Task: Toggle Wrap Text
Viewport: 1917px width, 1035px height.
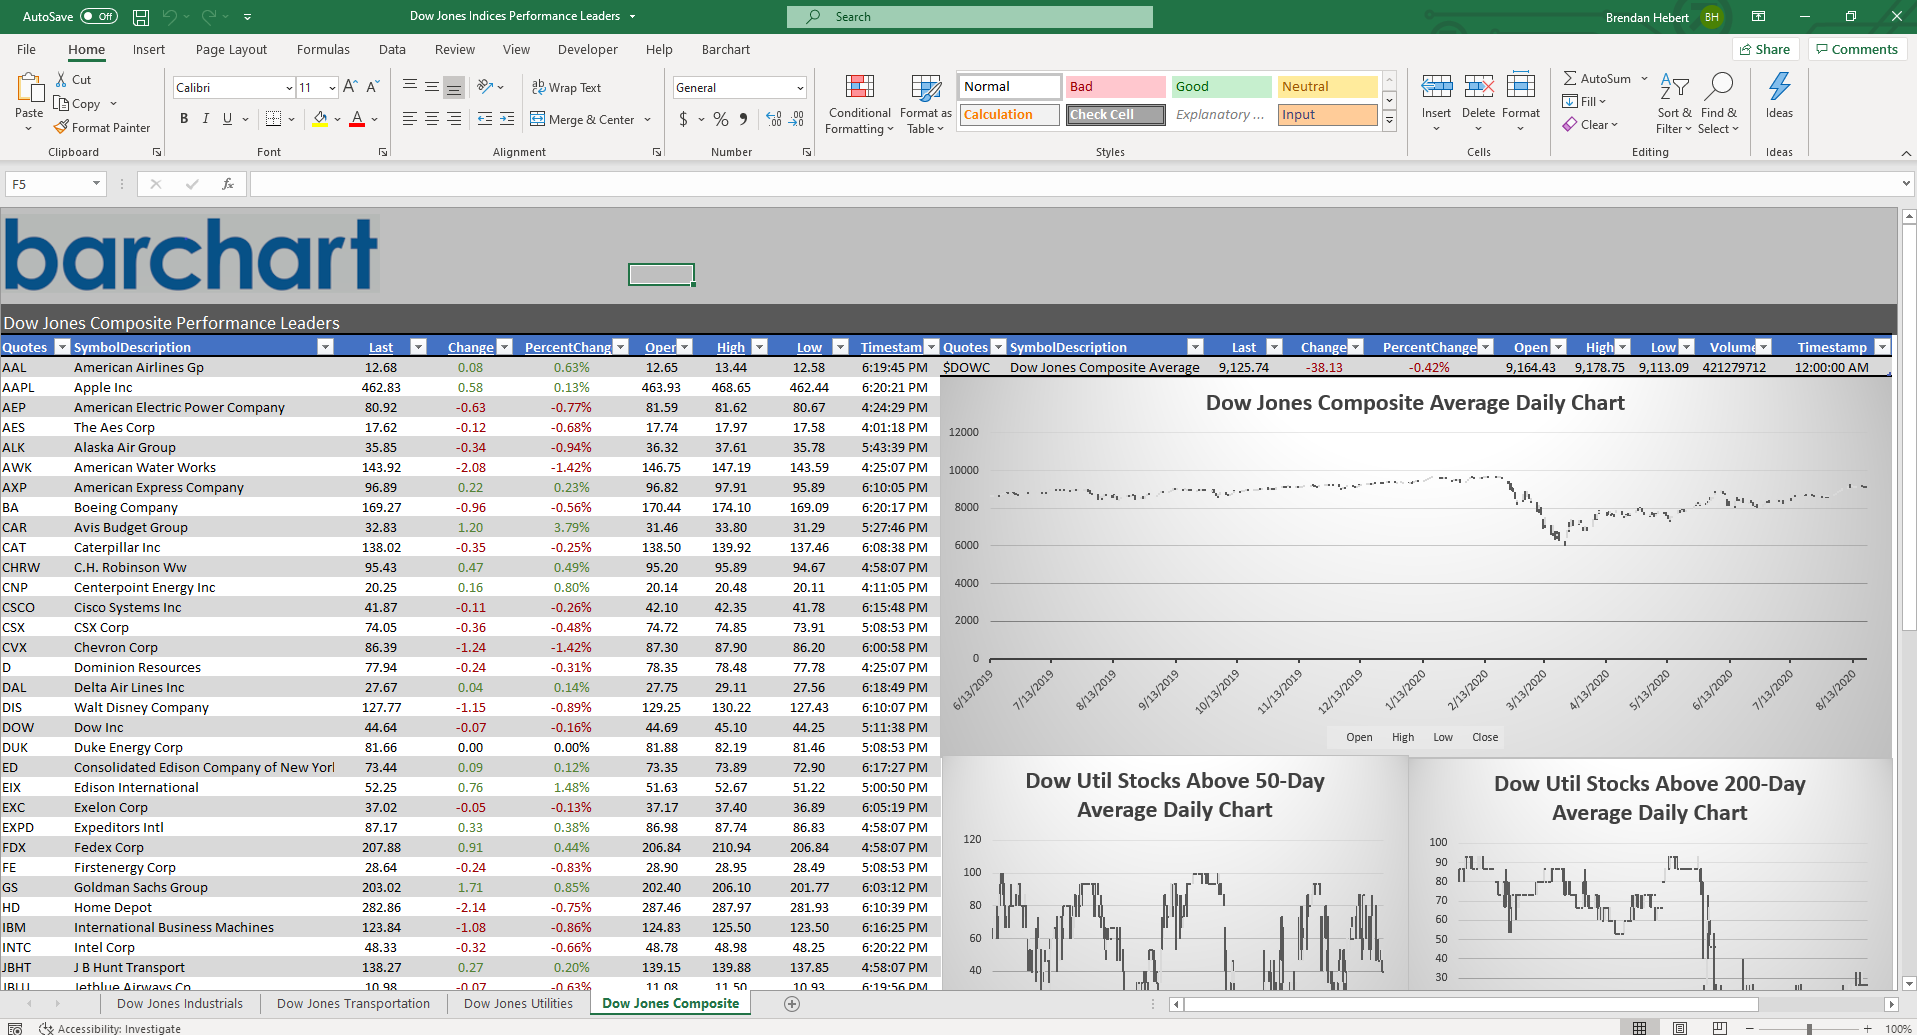Action: [x=566, y=88]
